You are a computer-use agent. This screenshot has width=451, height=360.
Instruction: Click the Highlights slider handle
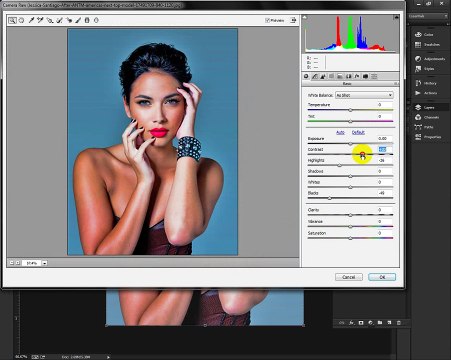point(340,165)
